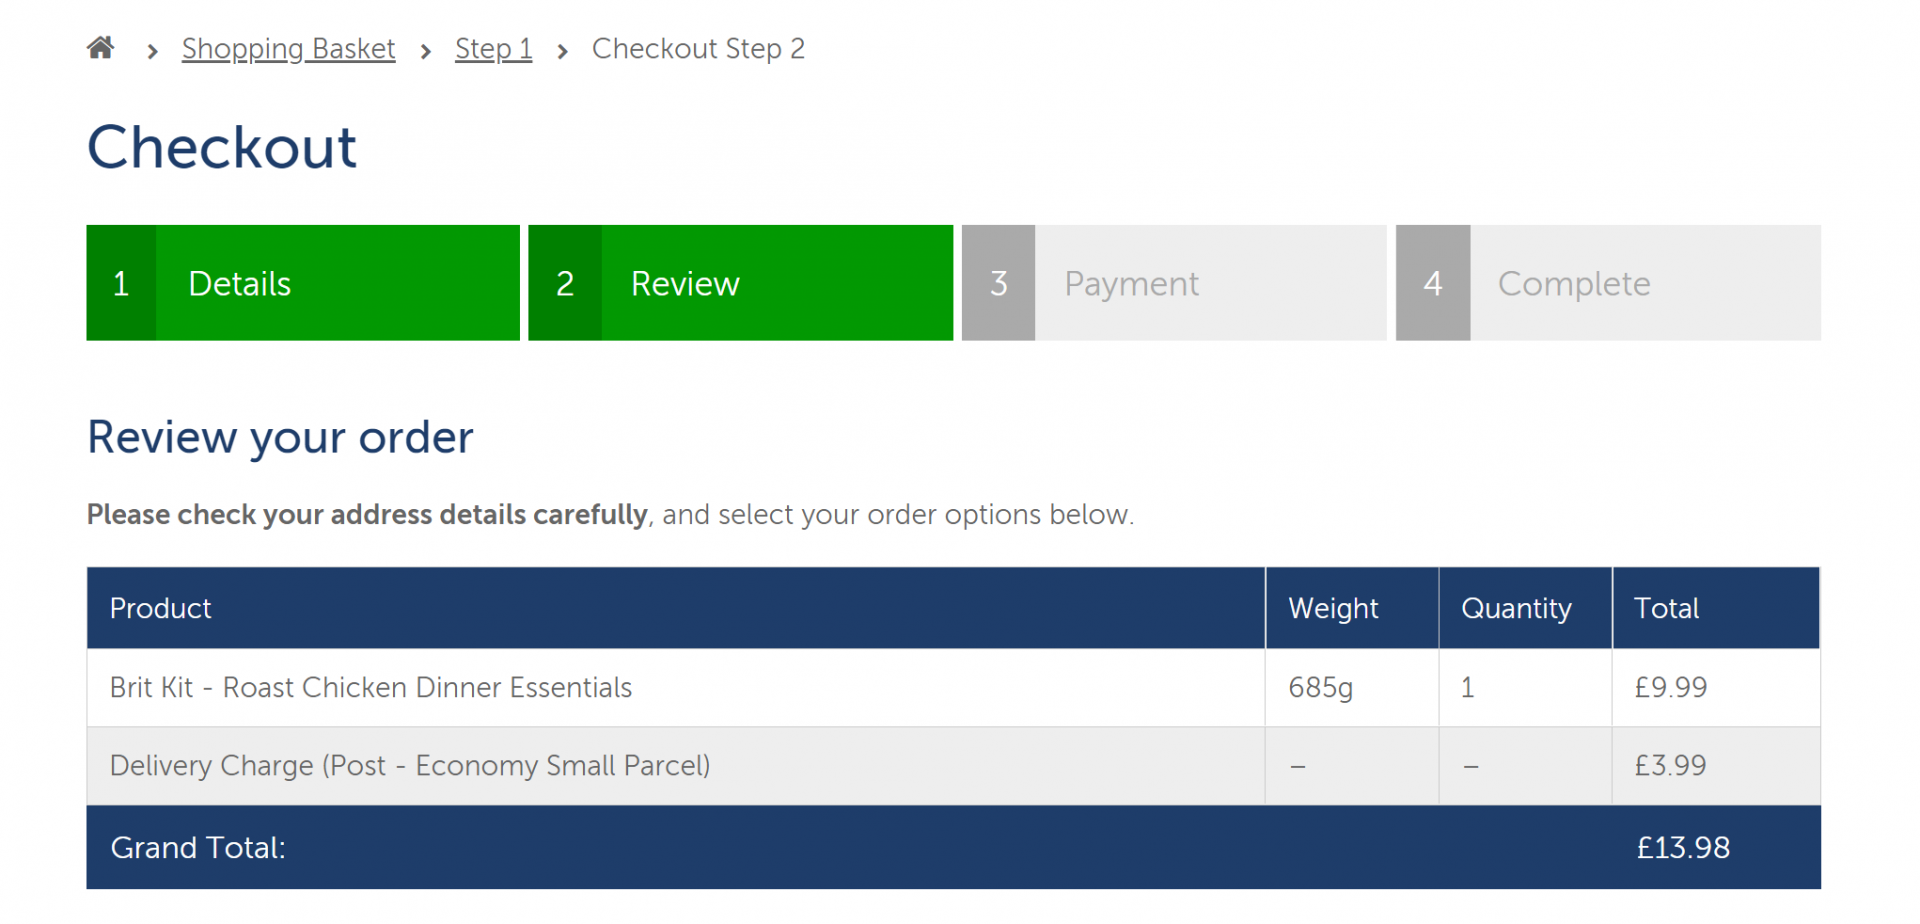The height and width of the screenshot is (924, 1920).
Task: Click the Weight column header
Action: click(x=1352, y=608)
